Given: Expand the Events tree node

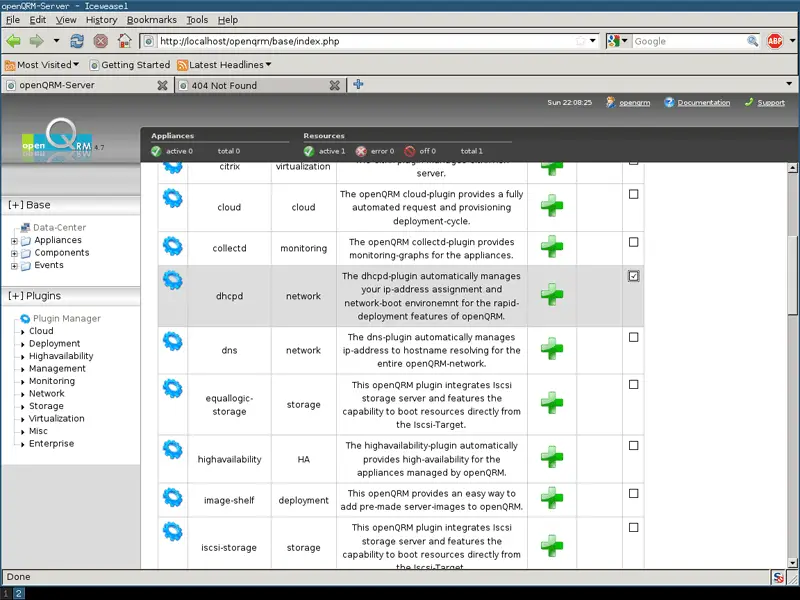Looking at the screenshot, I should pos(14,266).
